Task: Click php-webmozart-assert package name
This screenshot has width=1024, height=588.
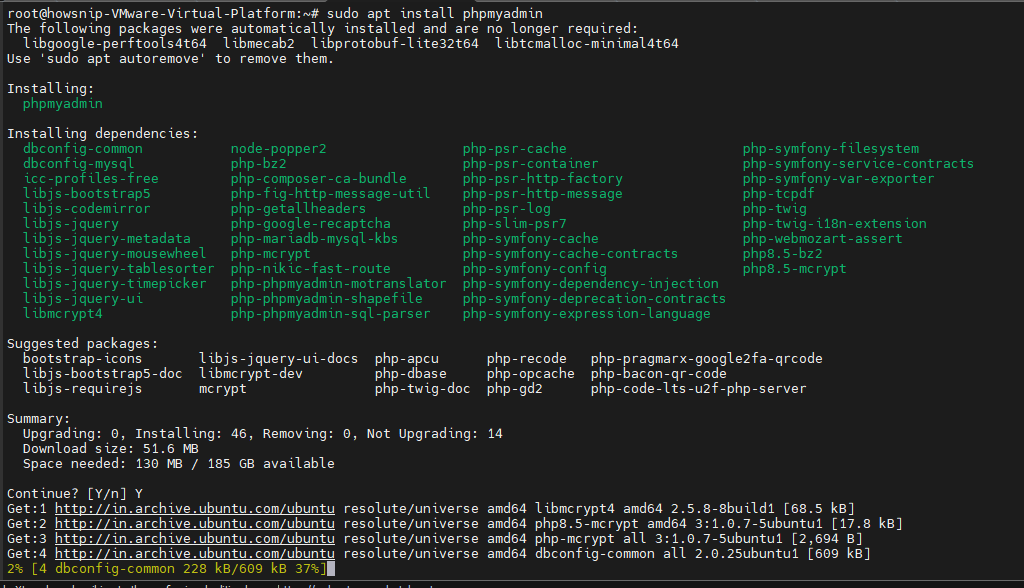Action: point(823,239)
